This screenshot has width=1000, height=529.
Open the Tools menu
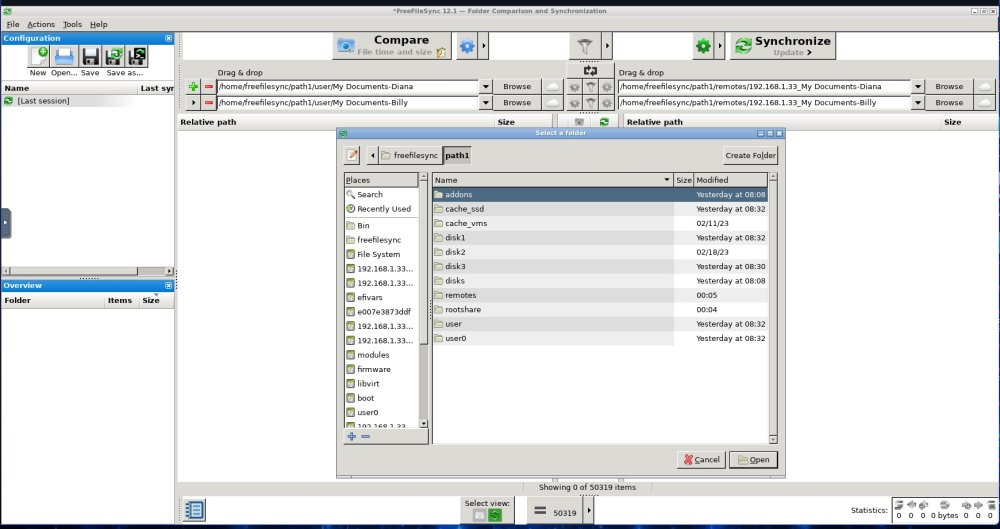point(72,24)
